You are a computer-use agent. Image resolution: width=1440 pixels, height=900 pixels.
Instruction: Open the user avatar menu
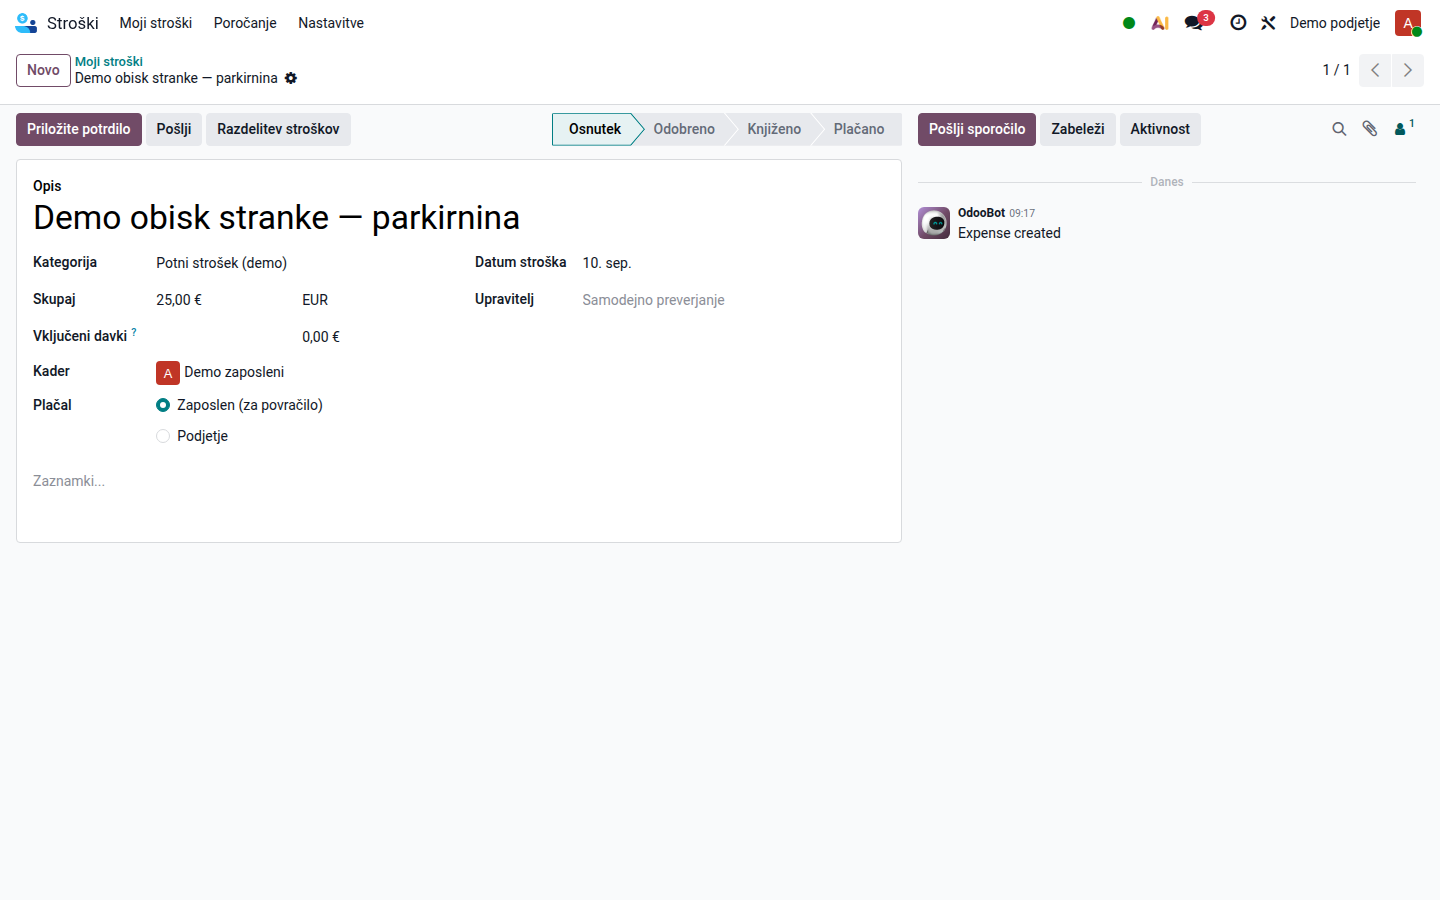pos(1408,23)
